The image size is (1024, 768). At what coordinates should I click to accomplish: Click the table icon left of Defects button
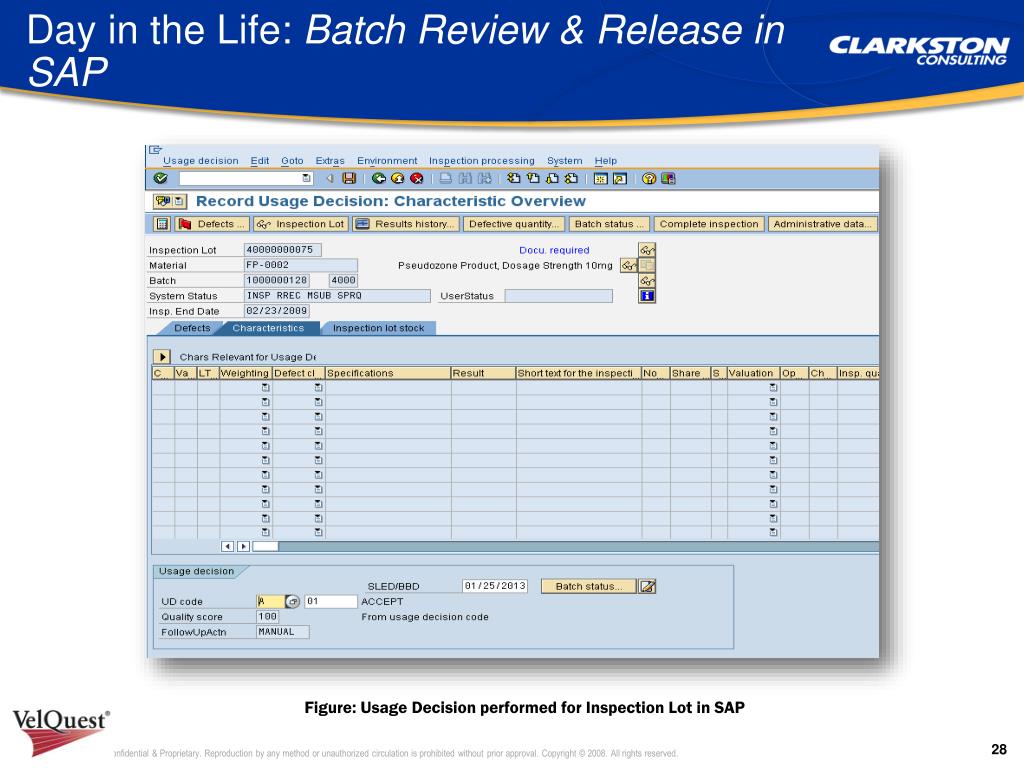162,224
